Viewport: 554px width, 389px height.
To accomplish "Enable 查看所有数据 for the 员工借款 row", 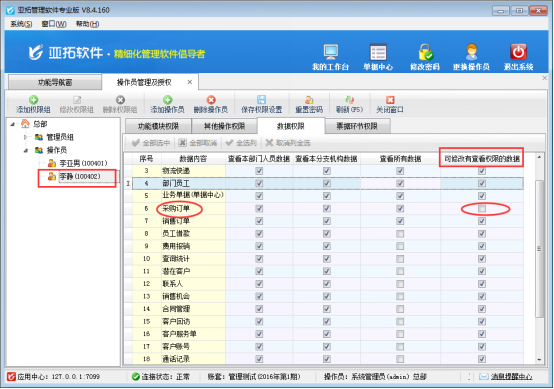I will [400, 234].
